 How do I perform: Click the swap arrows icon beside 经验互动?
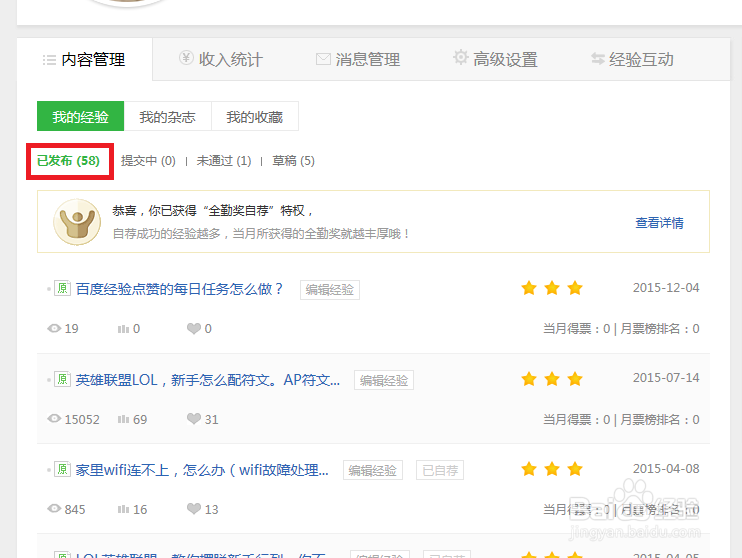[598, 59]
